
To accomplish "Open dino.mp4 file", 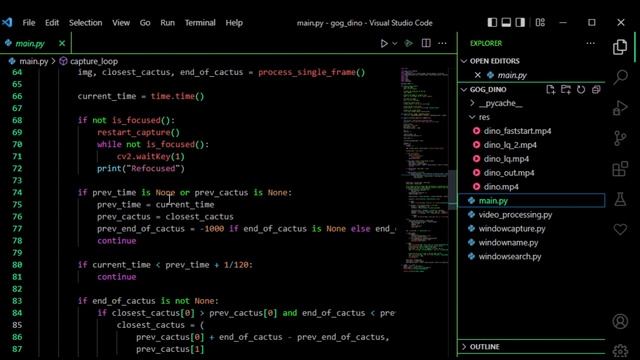I will point(501,187).
